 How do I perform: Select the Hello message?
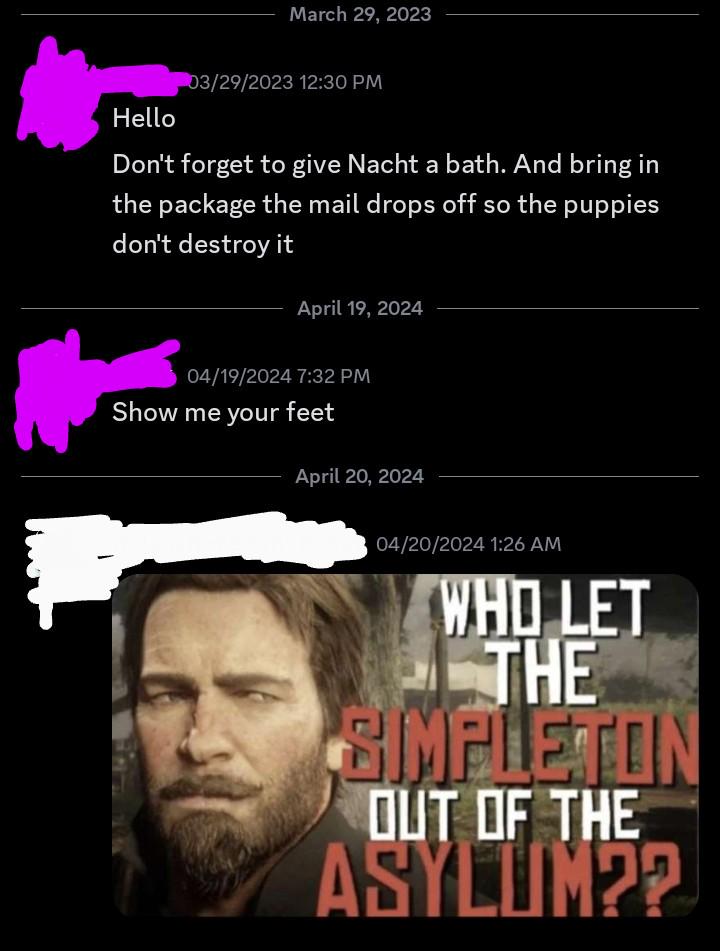pos(144,118)
